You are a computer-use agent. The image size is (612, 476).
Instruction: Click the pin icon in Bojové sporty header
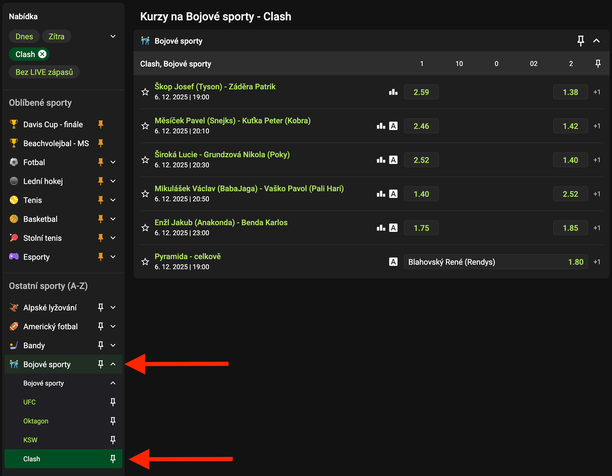click(580, 41)
